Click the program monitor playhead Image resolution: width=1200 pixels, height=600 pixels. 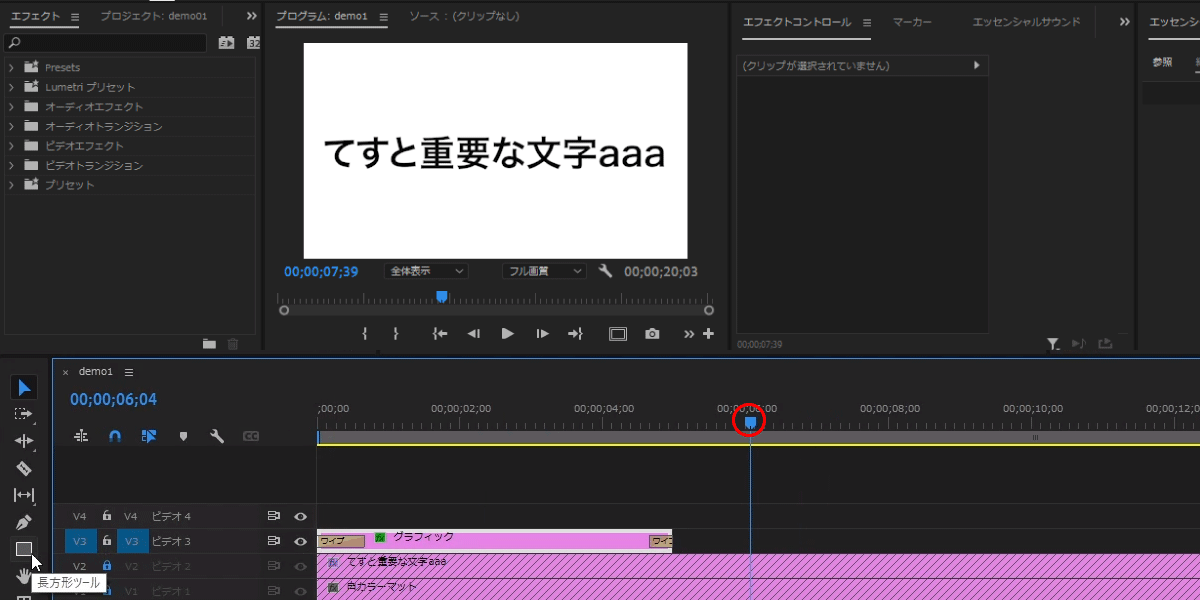(441, 296)
